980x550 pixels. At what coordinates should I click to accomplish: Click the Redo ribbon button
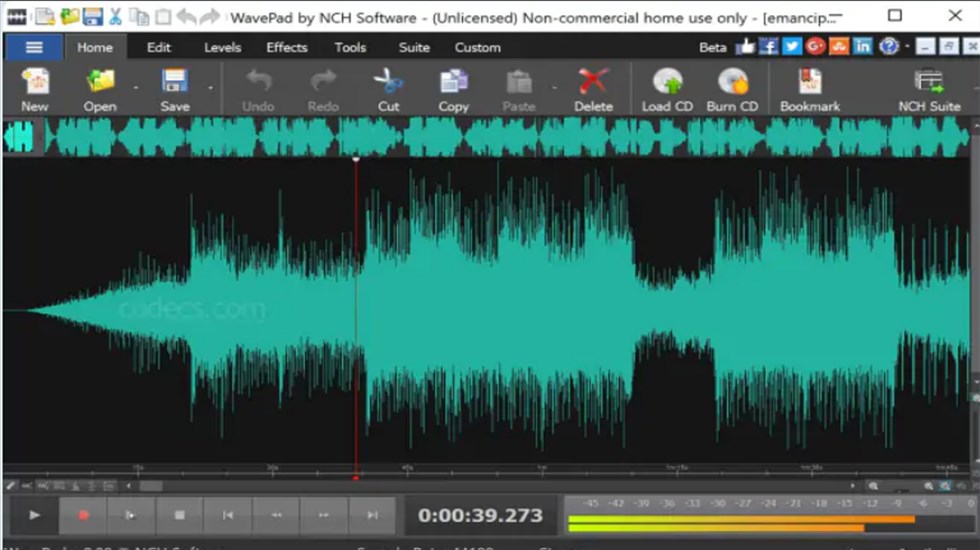(323, 91)
